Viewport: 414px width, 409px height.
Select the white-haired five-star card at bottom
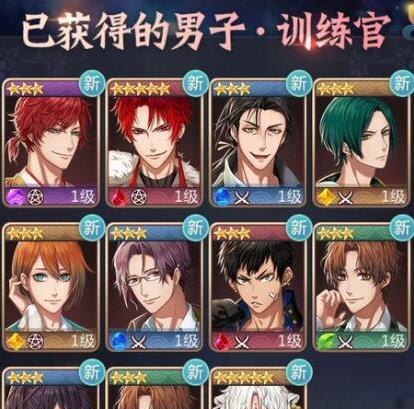click(258, 388)
